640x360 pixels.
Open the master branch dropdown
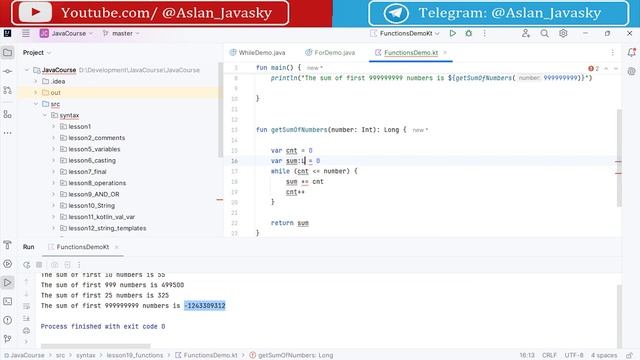(121, 33)
